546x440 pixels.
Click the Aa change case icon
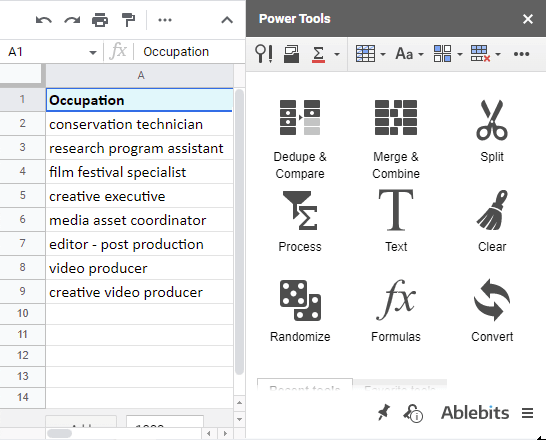[x=404, y=54]
